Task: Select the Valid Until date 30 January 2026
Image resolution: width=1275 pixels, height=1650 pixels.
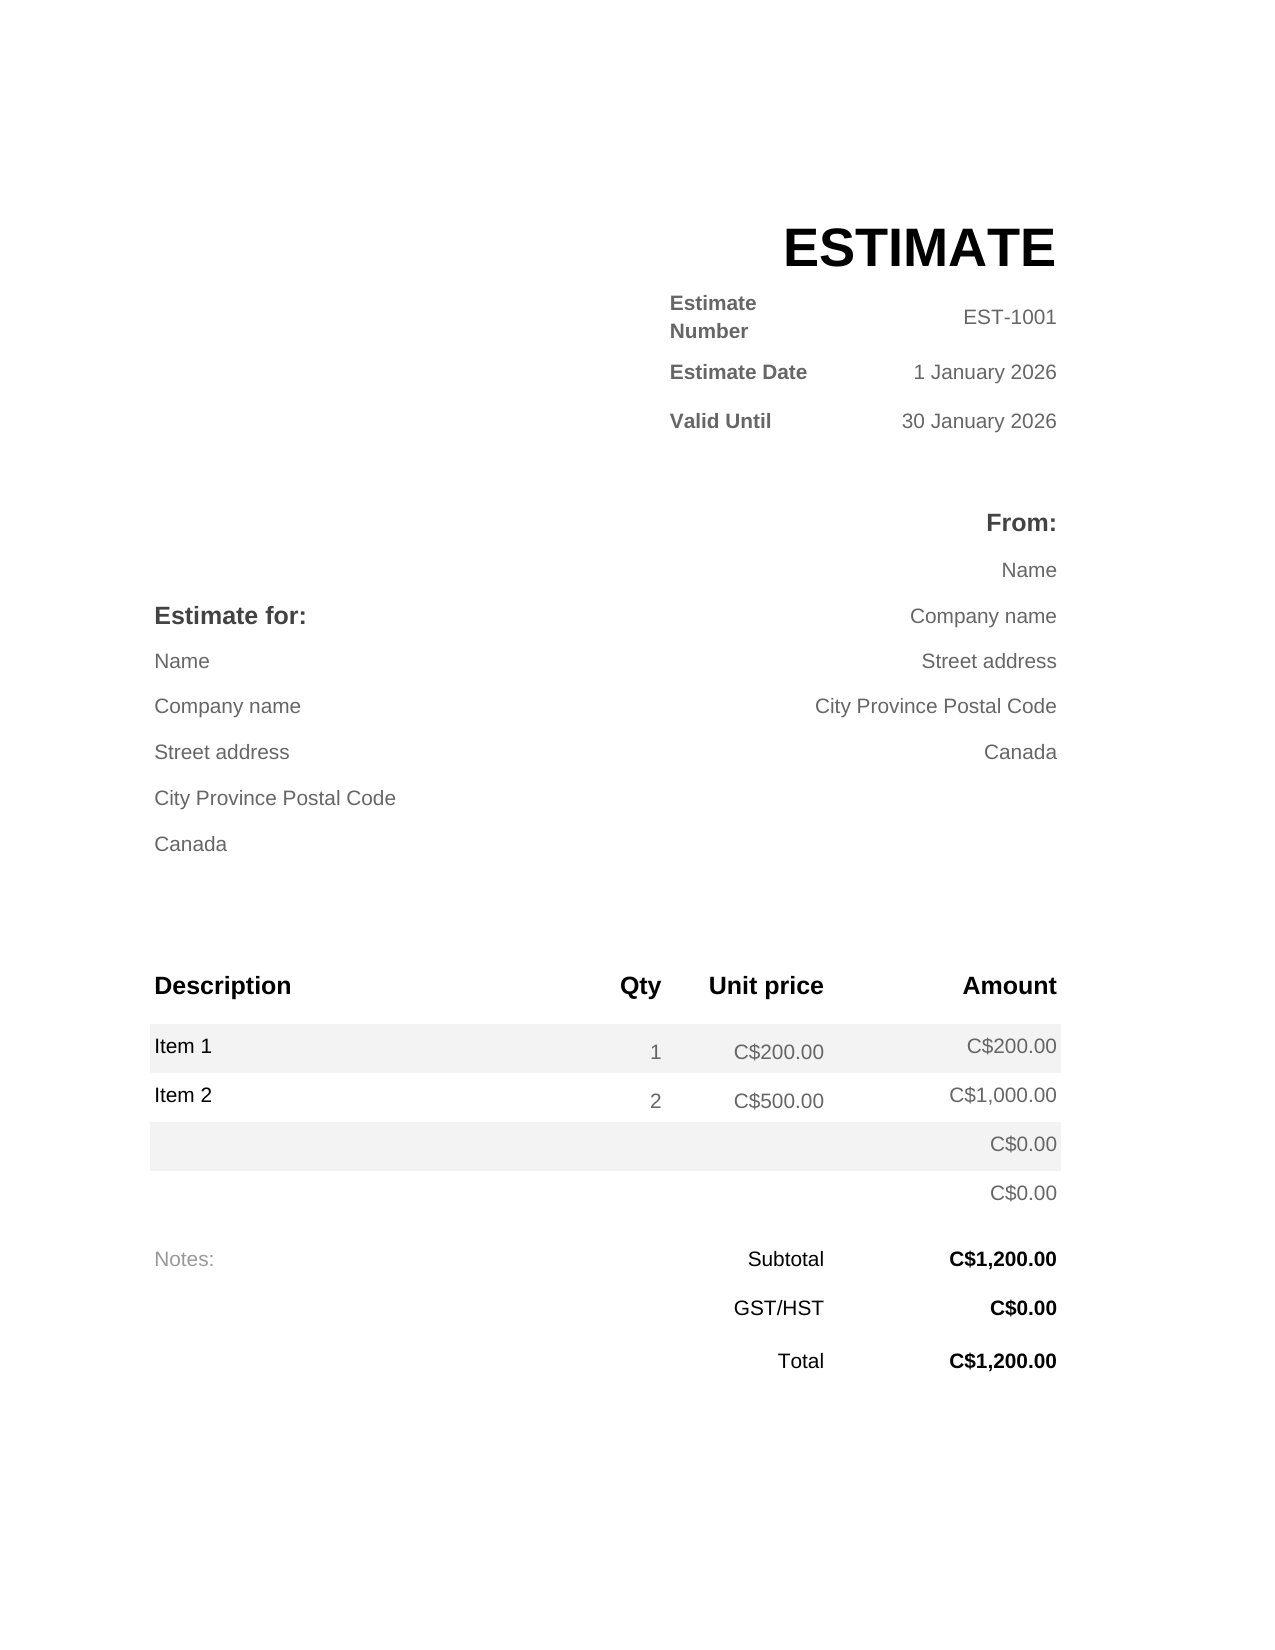Action: (x=978, y=421)
